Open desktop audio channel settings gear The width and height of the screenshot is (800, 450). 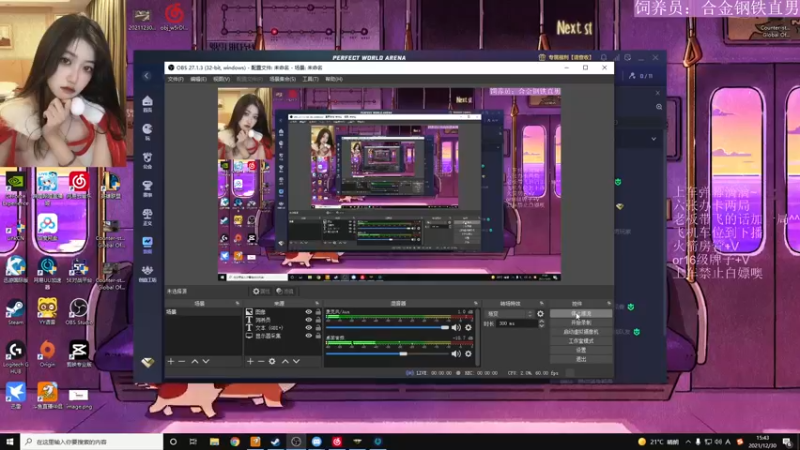(468, 354)
